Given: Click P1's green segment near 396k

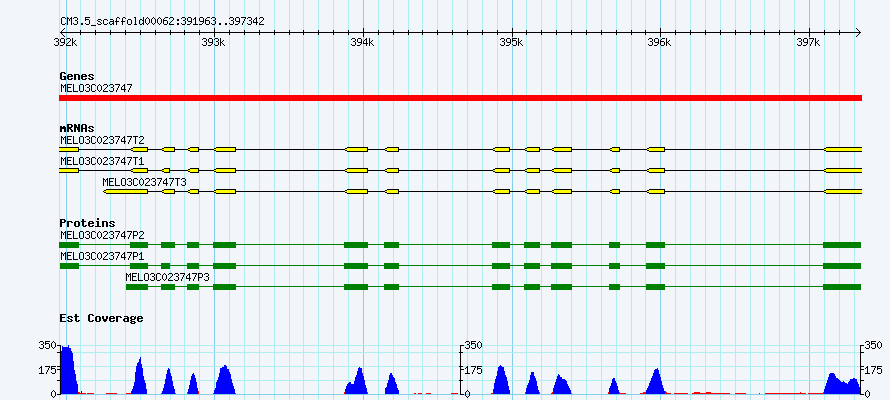Looking at the screenshot, I should tap(656, 266).
